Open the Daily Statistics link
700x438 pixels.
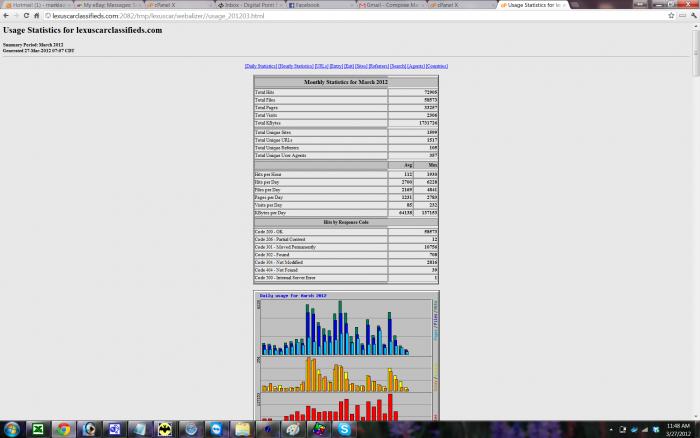(x=261, y=66)
